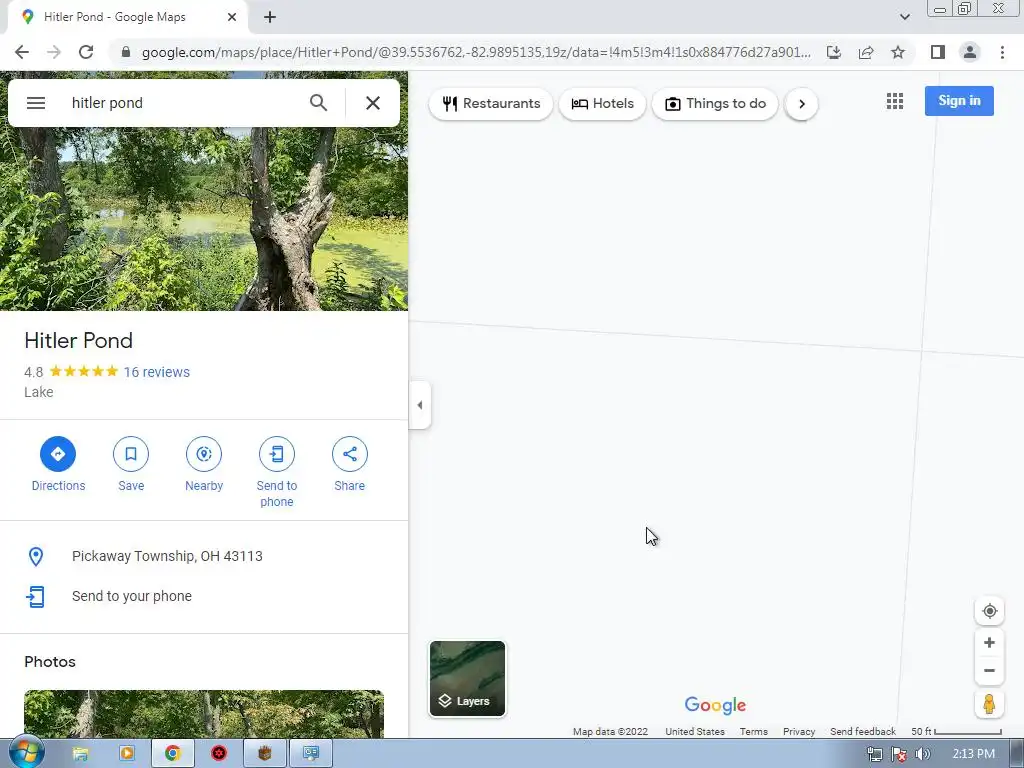
Task: Save Hitler Pond to a list
Action: 131,454
